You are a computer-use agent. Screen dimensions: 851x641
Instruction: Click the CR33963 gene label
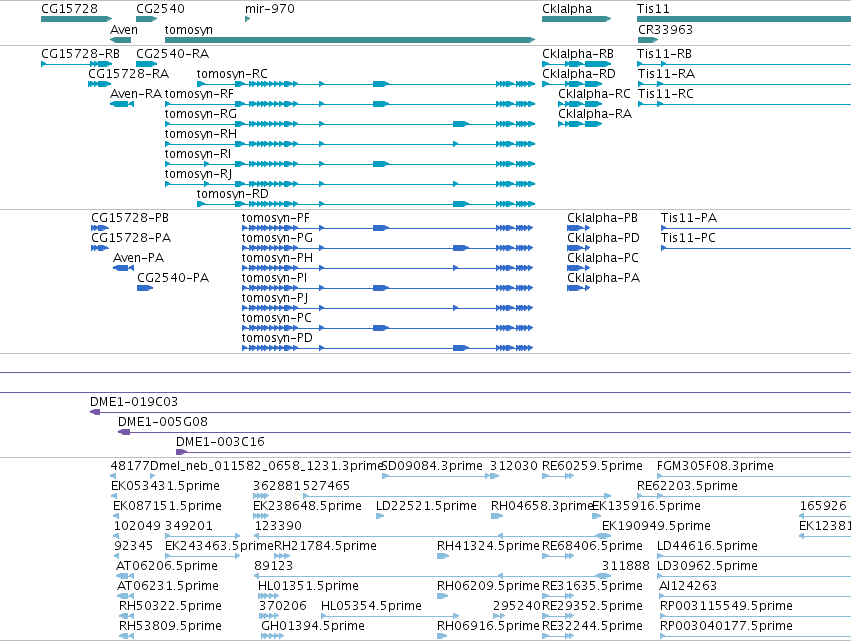665,30
